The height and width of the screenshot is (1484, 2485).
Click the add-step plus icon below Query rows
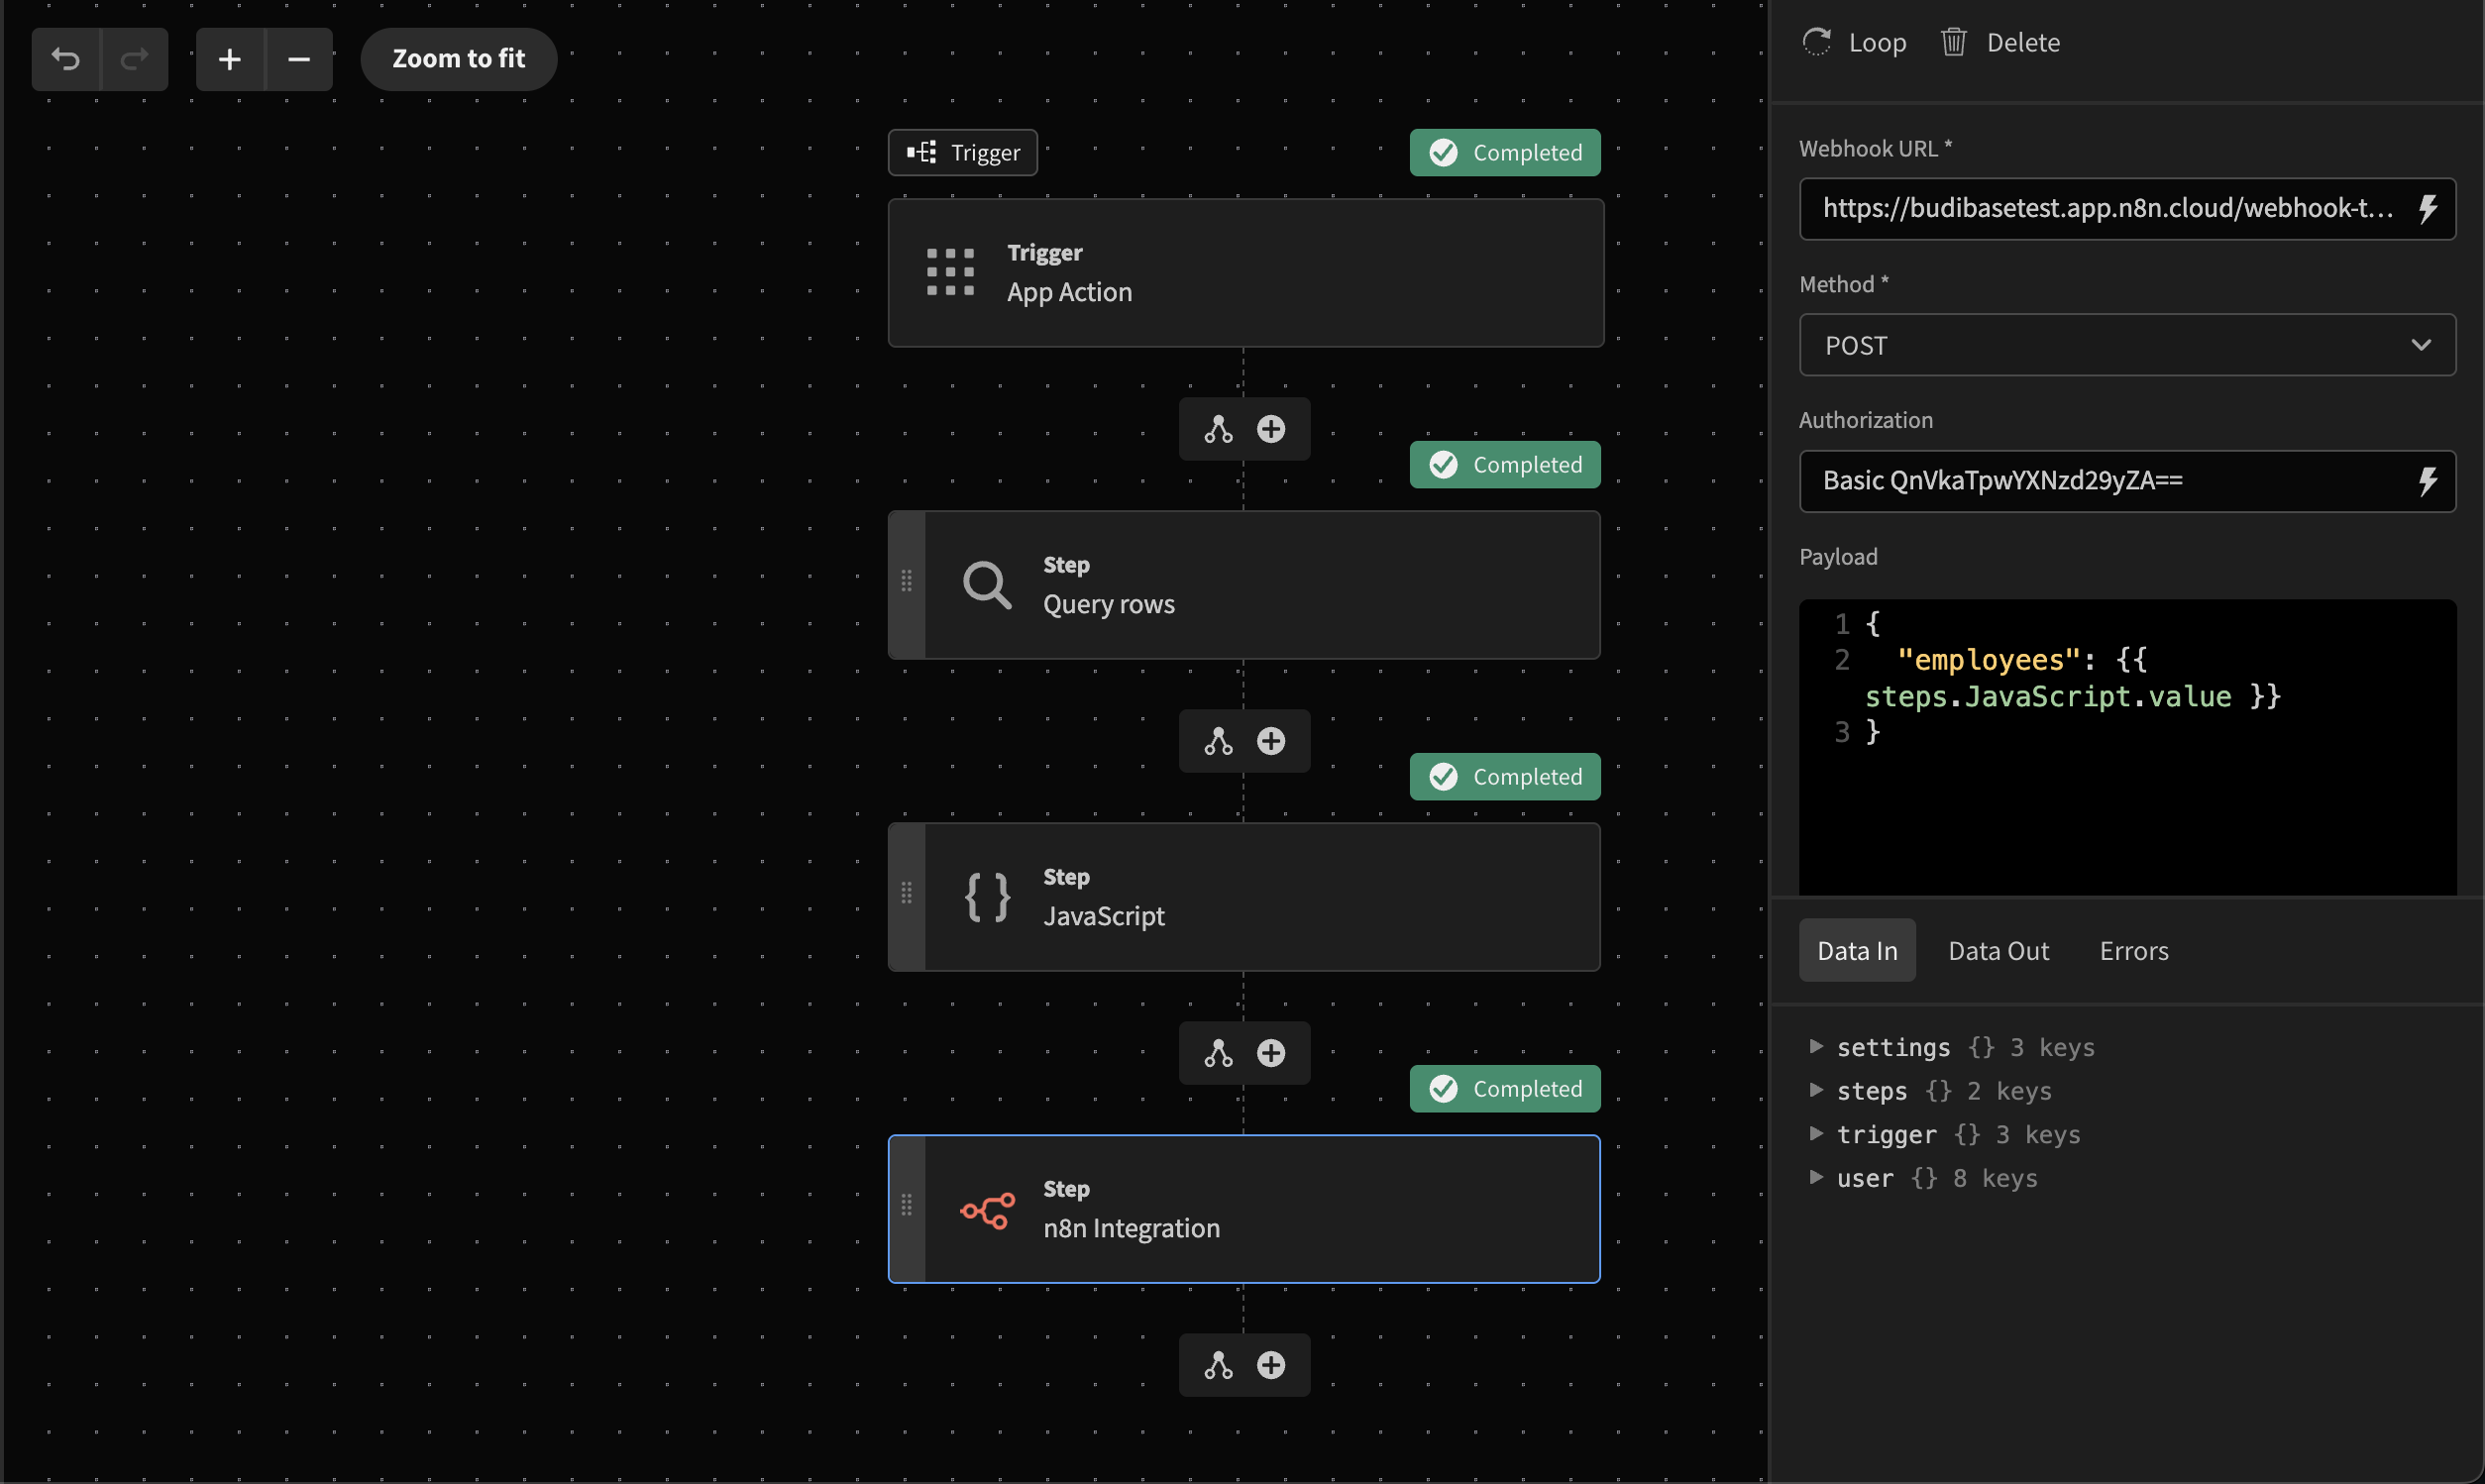point(1271,741)
